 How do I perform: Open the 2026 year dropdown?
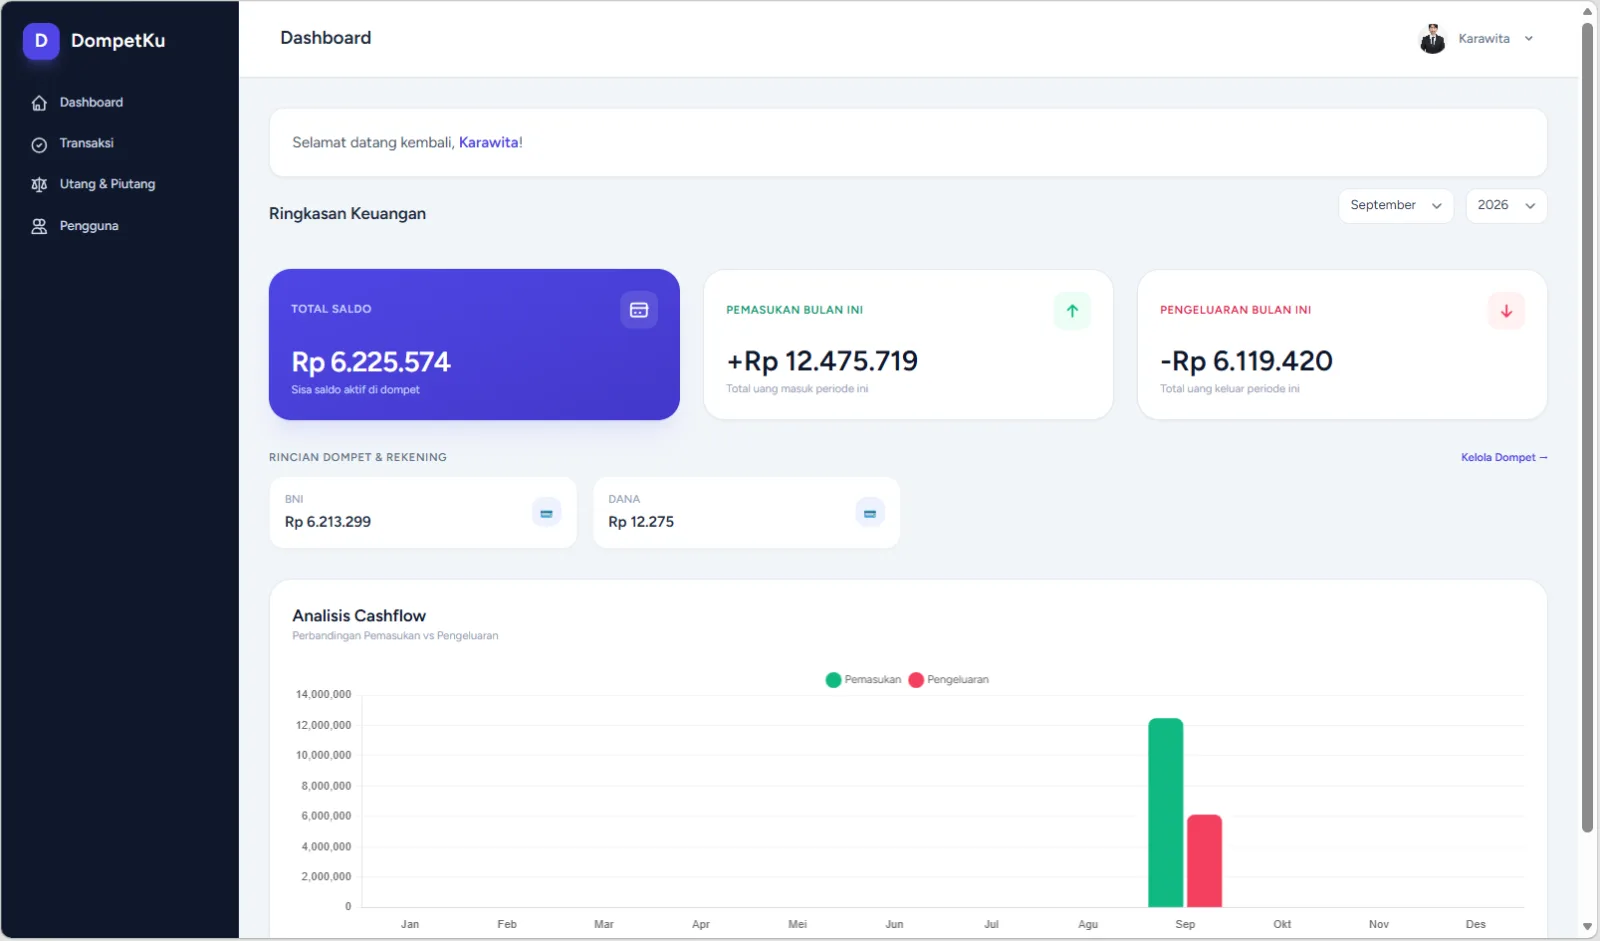[x=1506, y=206]
